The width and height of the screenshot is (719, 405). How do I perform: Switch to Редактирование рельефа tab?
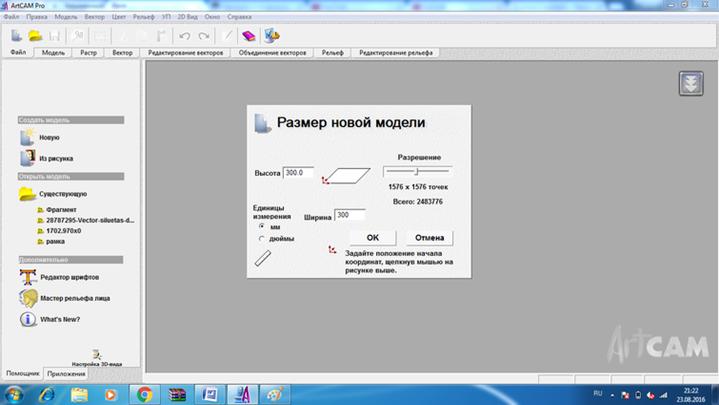[396, 53]
